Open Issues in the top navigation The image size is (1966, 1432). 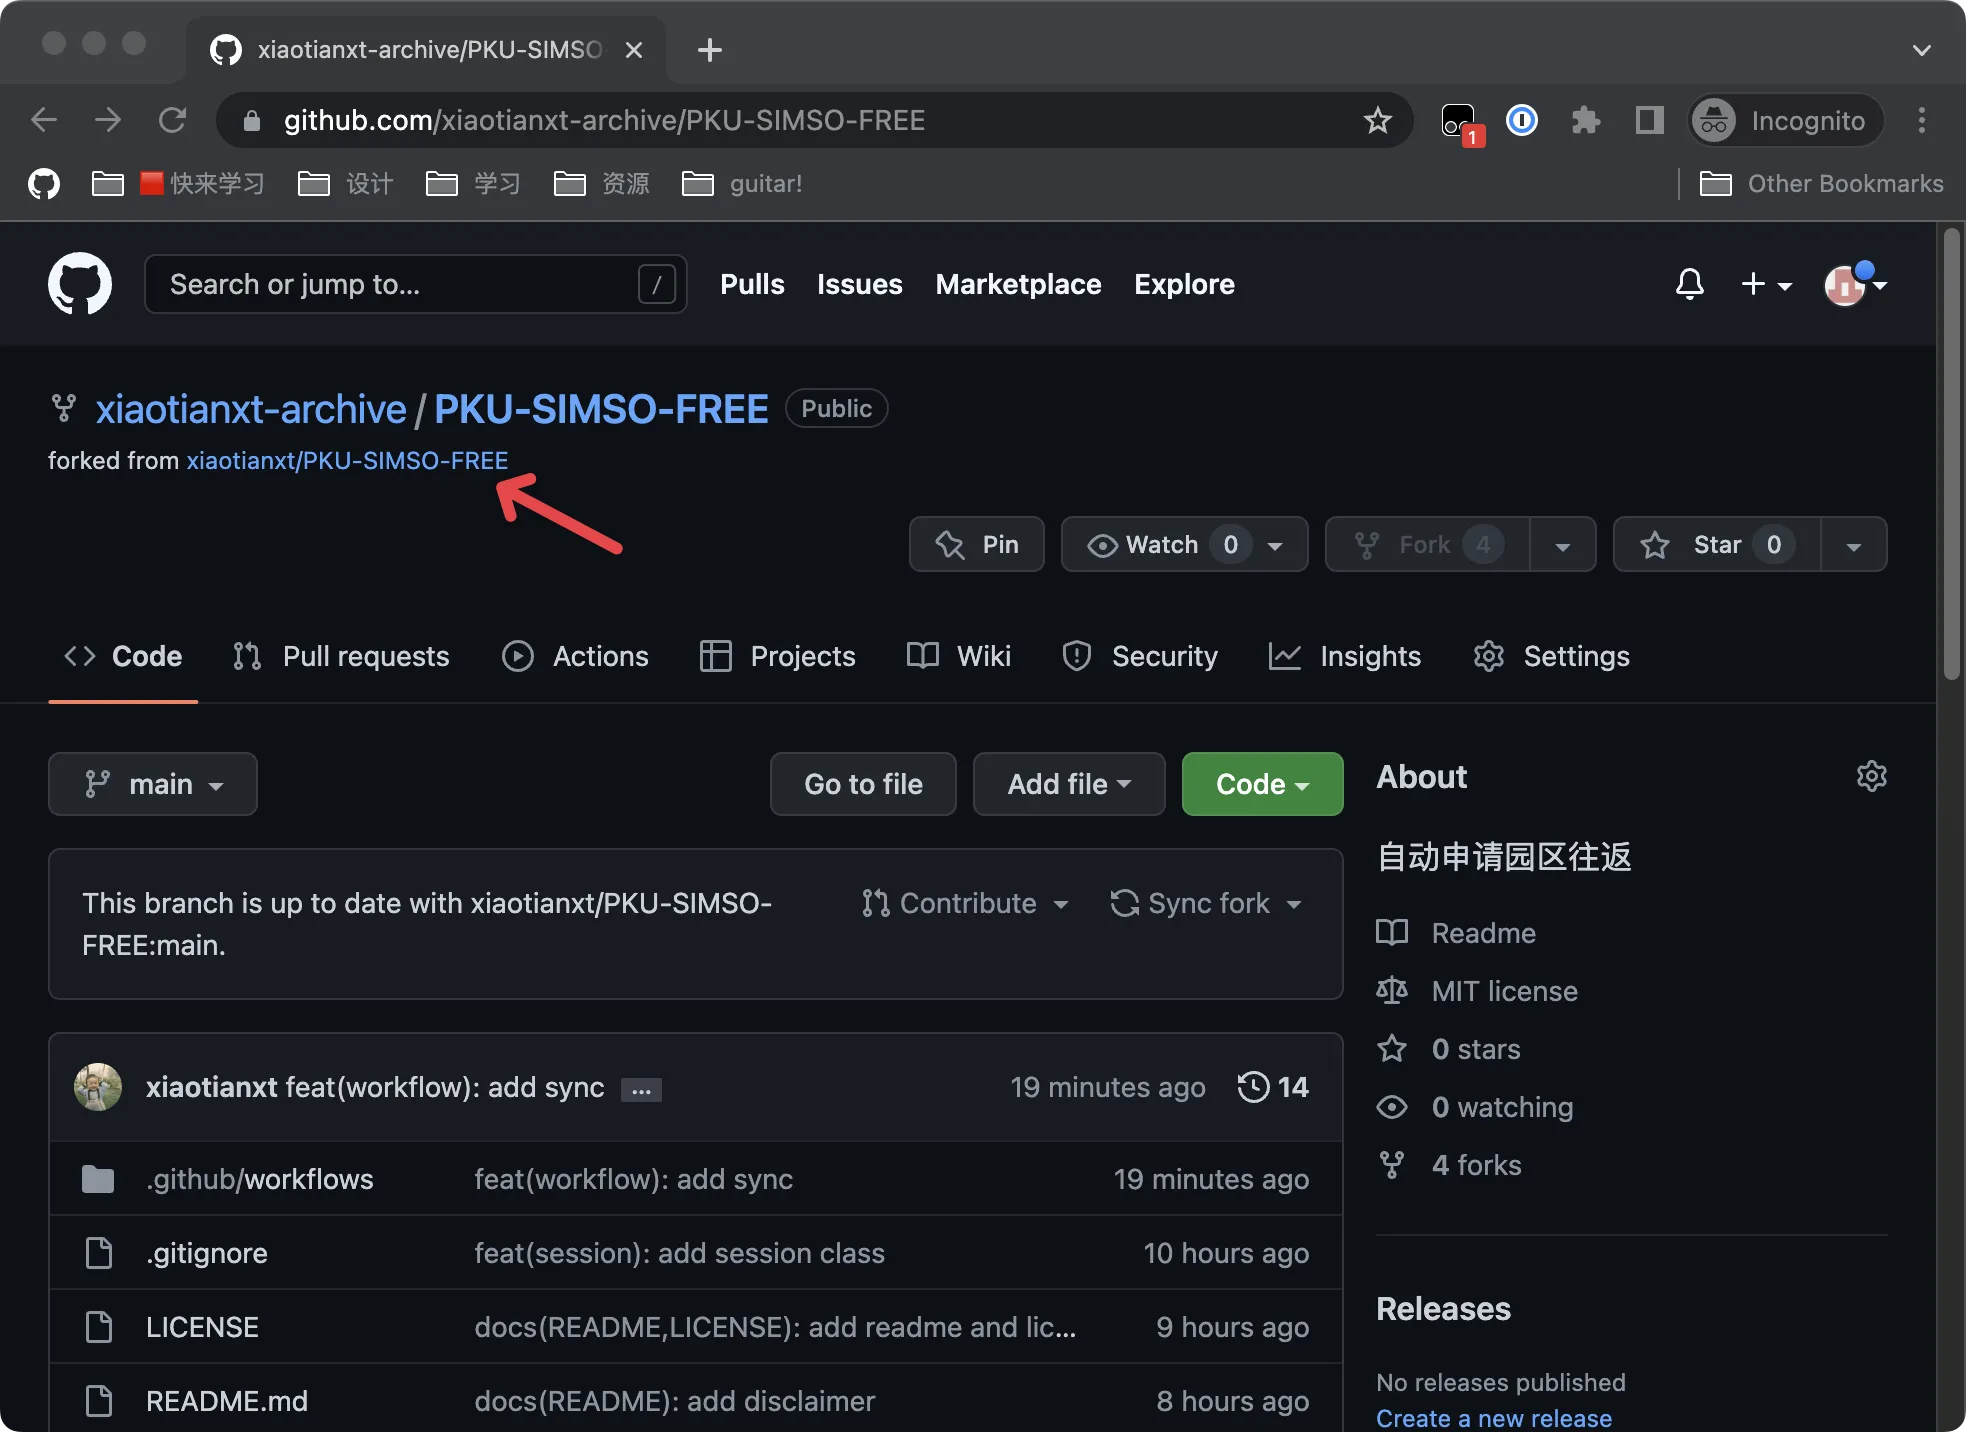(860, 285)
